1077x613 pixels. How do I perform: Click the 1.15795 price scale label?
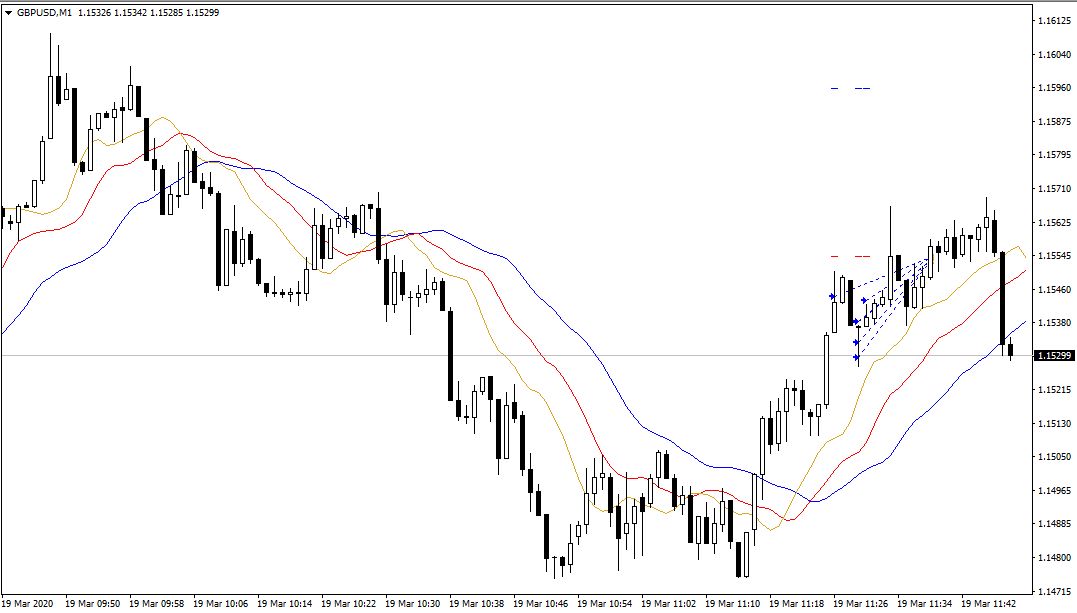[x=1054, y=155]
